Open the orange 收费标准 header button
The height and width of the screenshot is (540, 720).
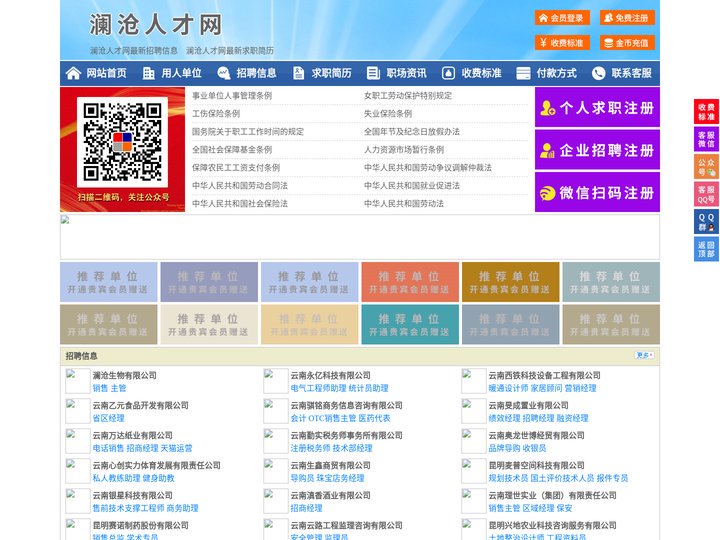(x=562, y=43)
